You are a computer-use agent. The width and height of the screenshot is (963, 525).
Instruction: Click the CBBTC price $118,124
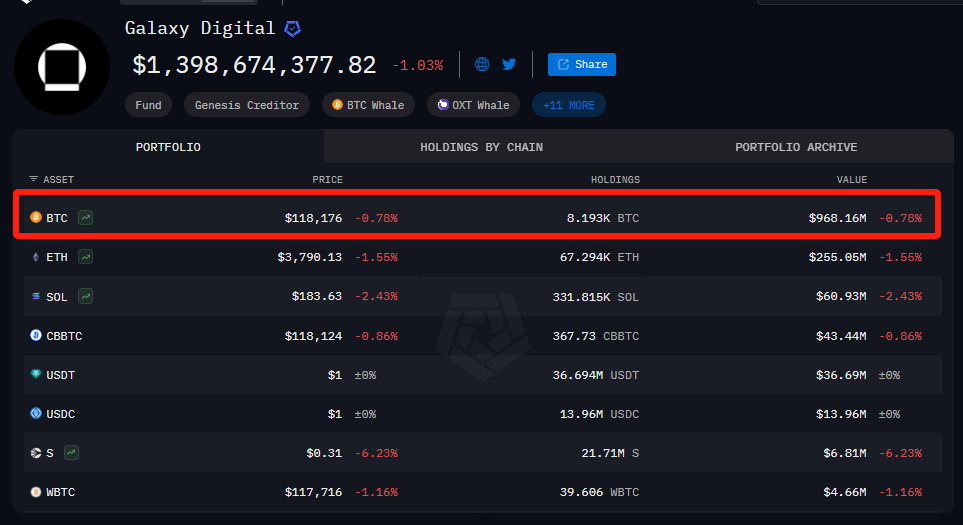[313, 336]
